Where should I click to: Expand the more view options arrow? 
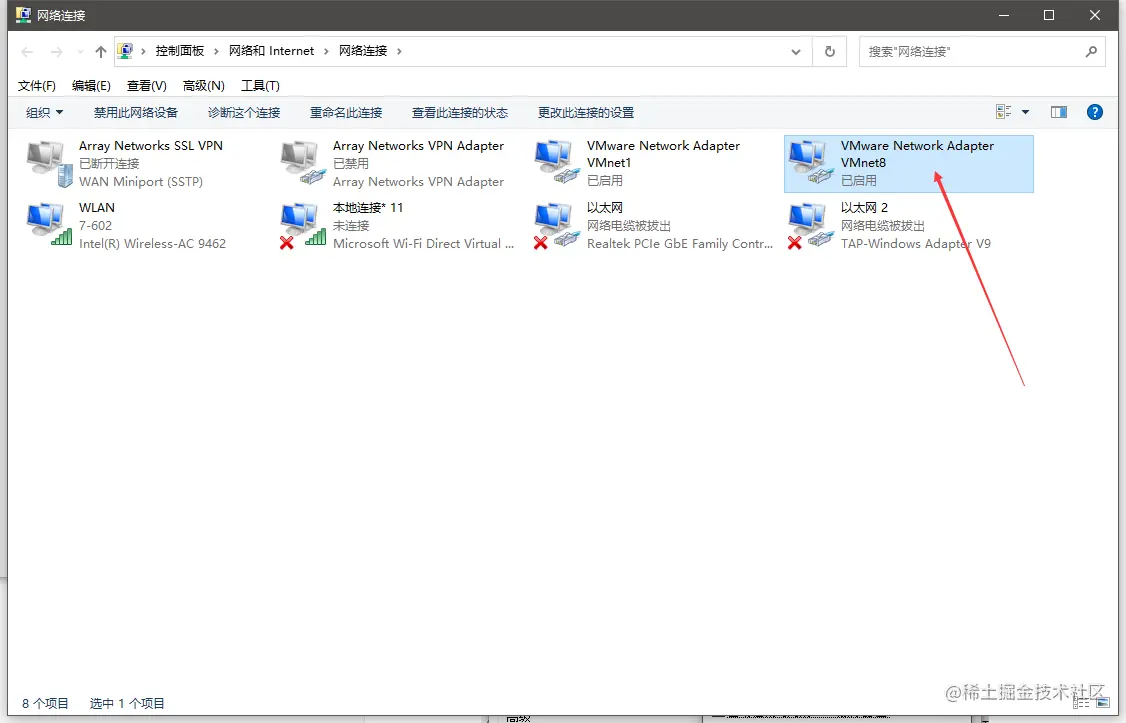point(1025,112)
